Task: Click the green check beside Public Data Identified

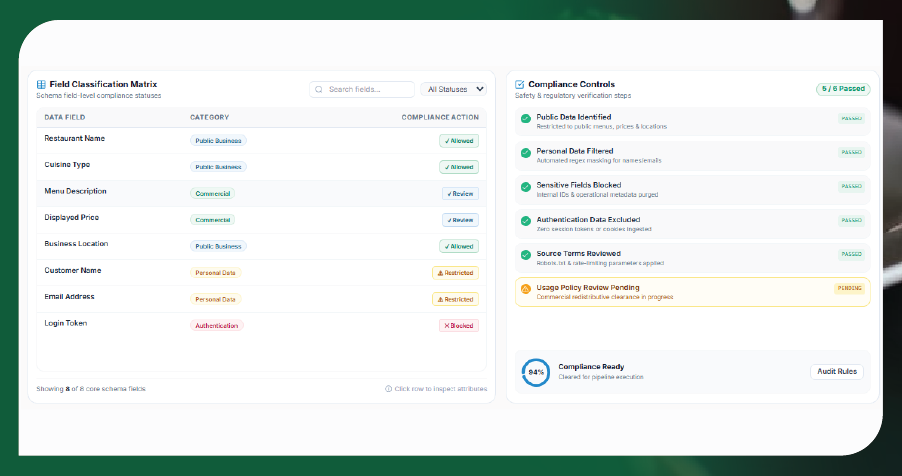Action: [x=526, y=119]
